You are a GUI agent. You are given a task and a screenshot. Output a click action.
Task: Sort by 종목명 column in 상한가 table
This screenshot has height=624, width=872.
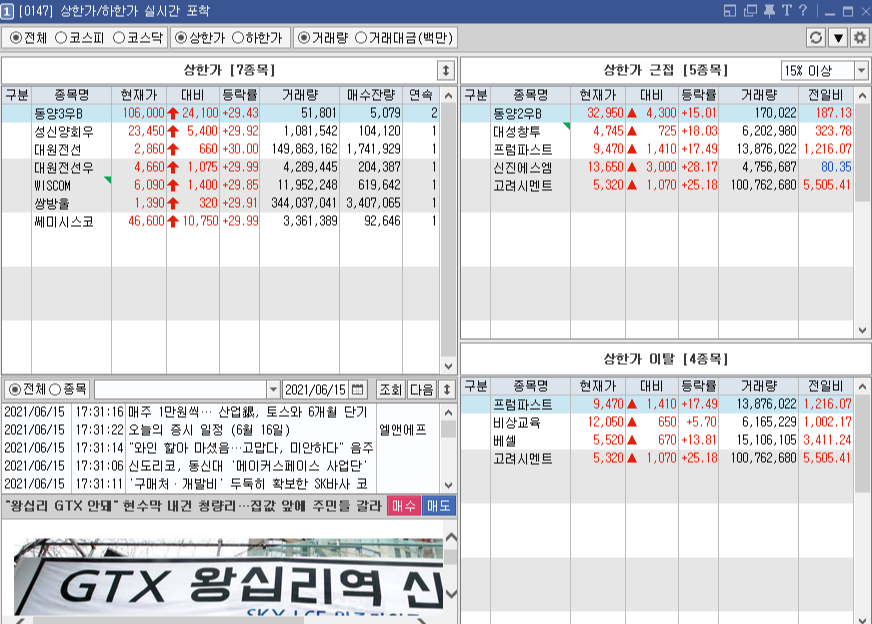click(x=71, y=95)
